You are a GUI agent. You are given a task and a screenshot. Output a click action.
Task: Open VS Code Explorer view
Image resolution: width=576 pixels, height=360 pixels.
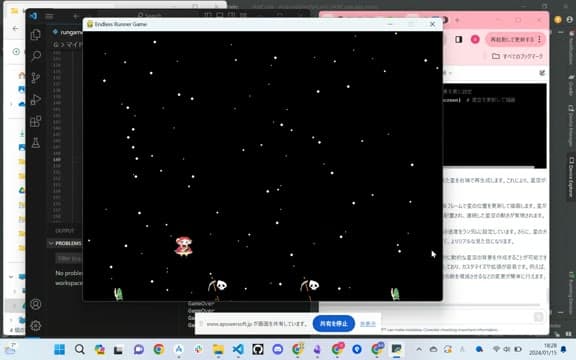point(36,35)
